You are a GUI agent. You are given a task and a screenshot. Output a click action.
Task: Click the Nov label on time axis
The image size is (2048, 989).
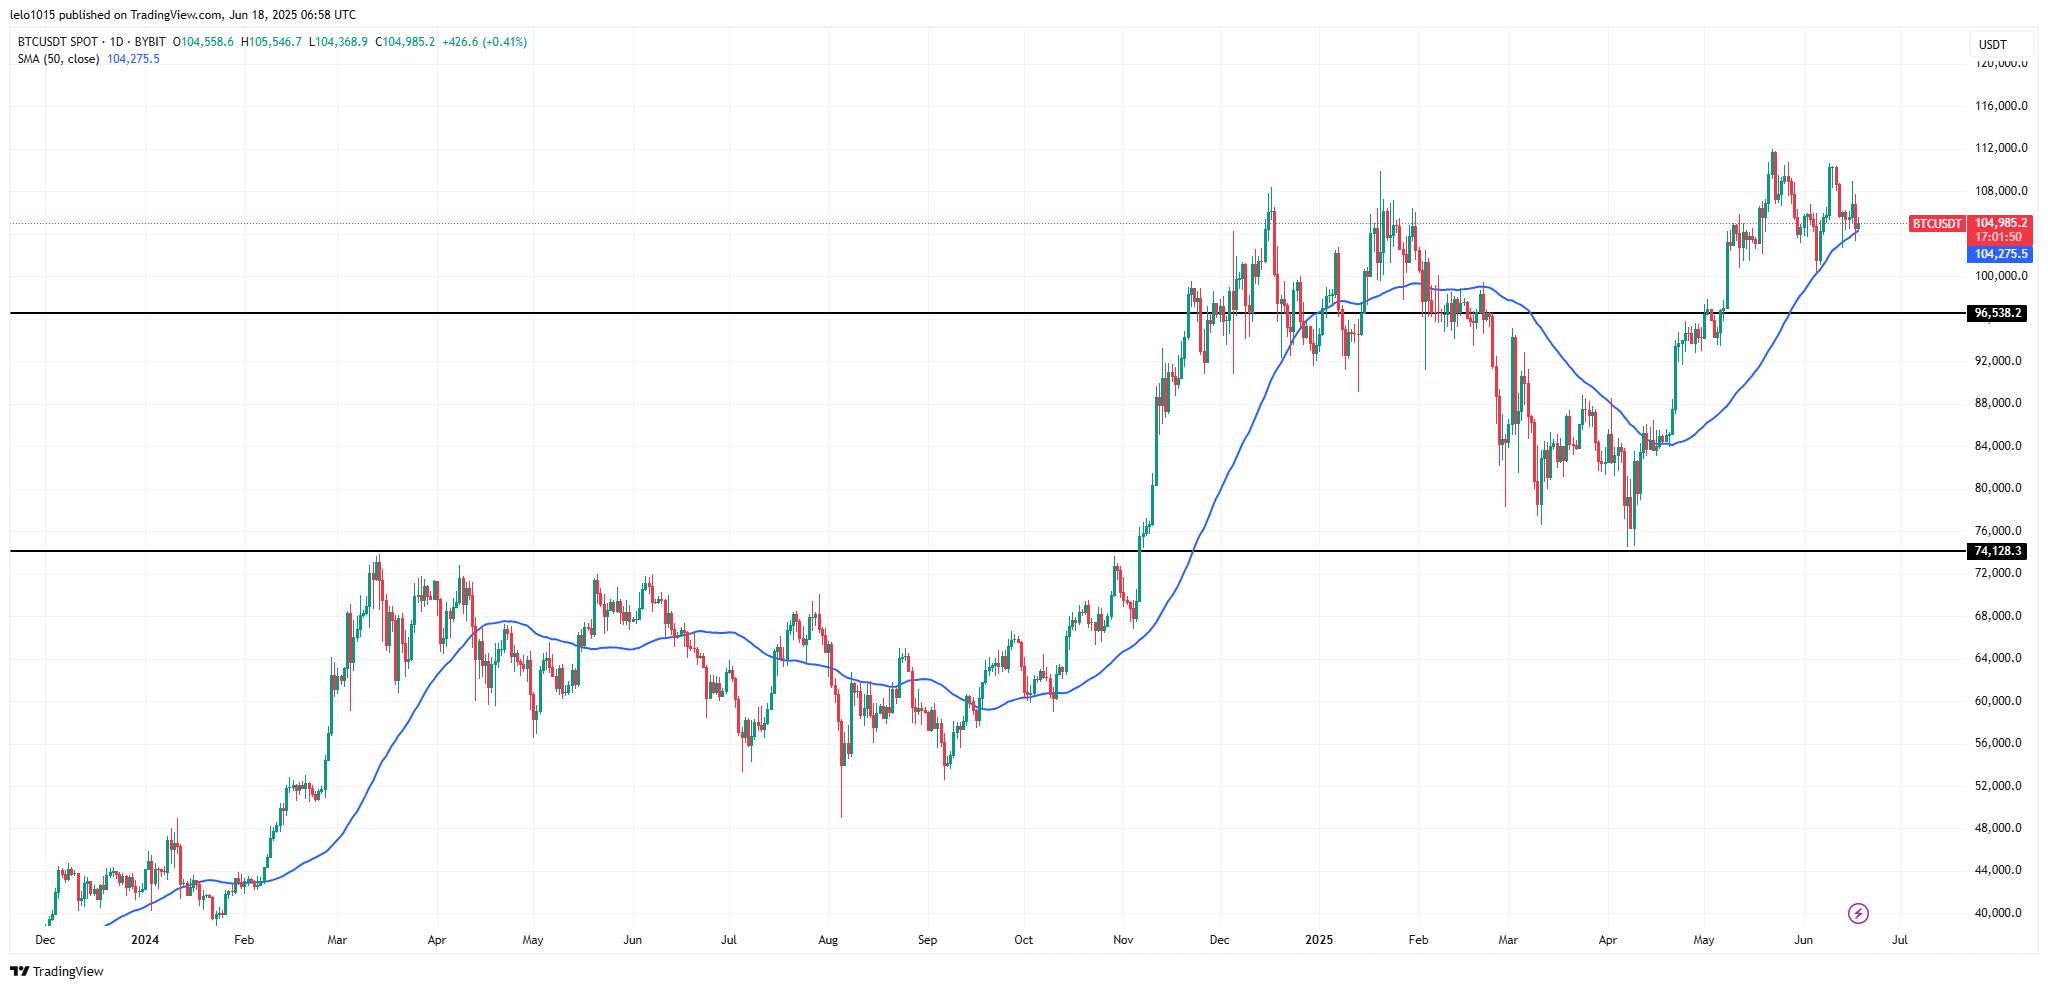pos(1123,940)
